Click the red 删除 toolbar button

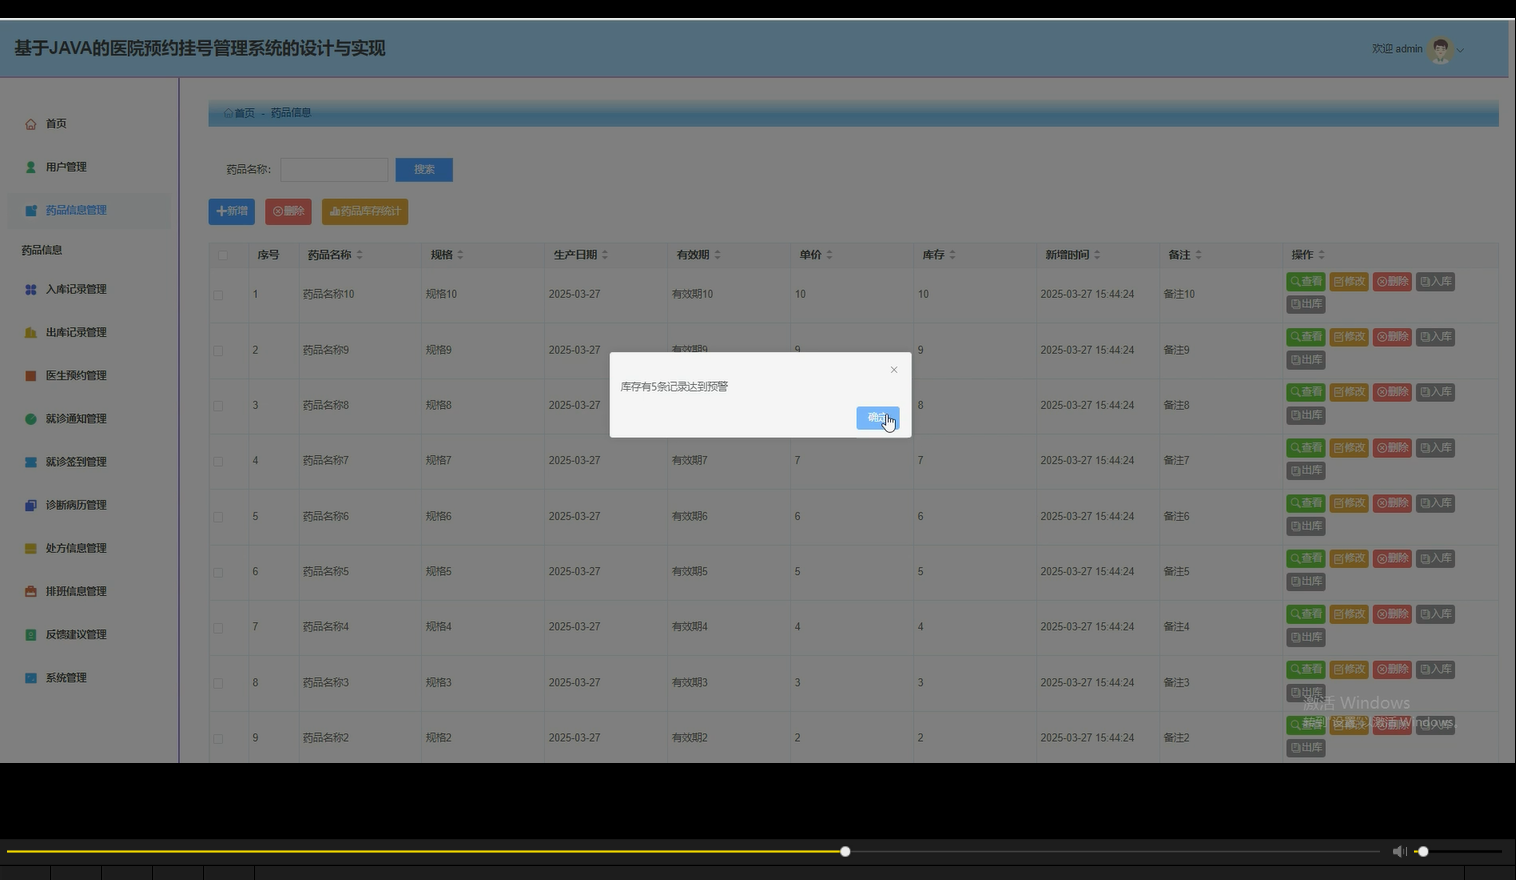288,211
